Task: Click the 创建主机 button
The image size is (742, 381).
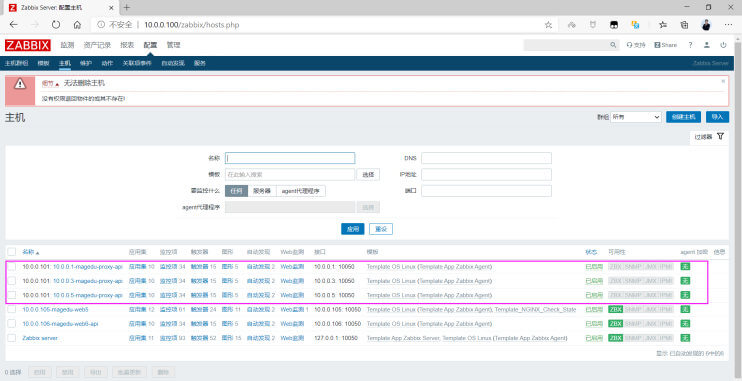Action: coord(683,117)
